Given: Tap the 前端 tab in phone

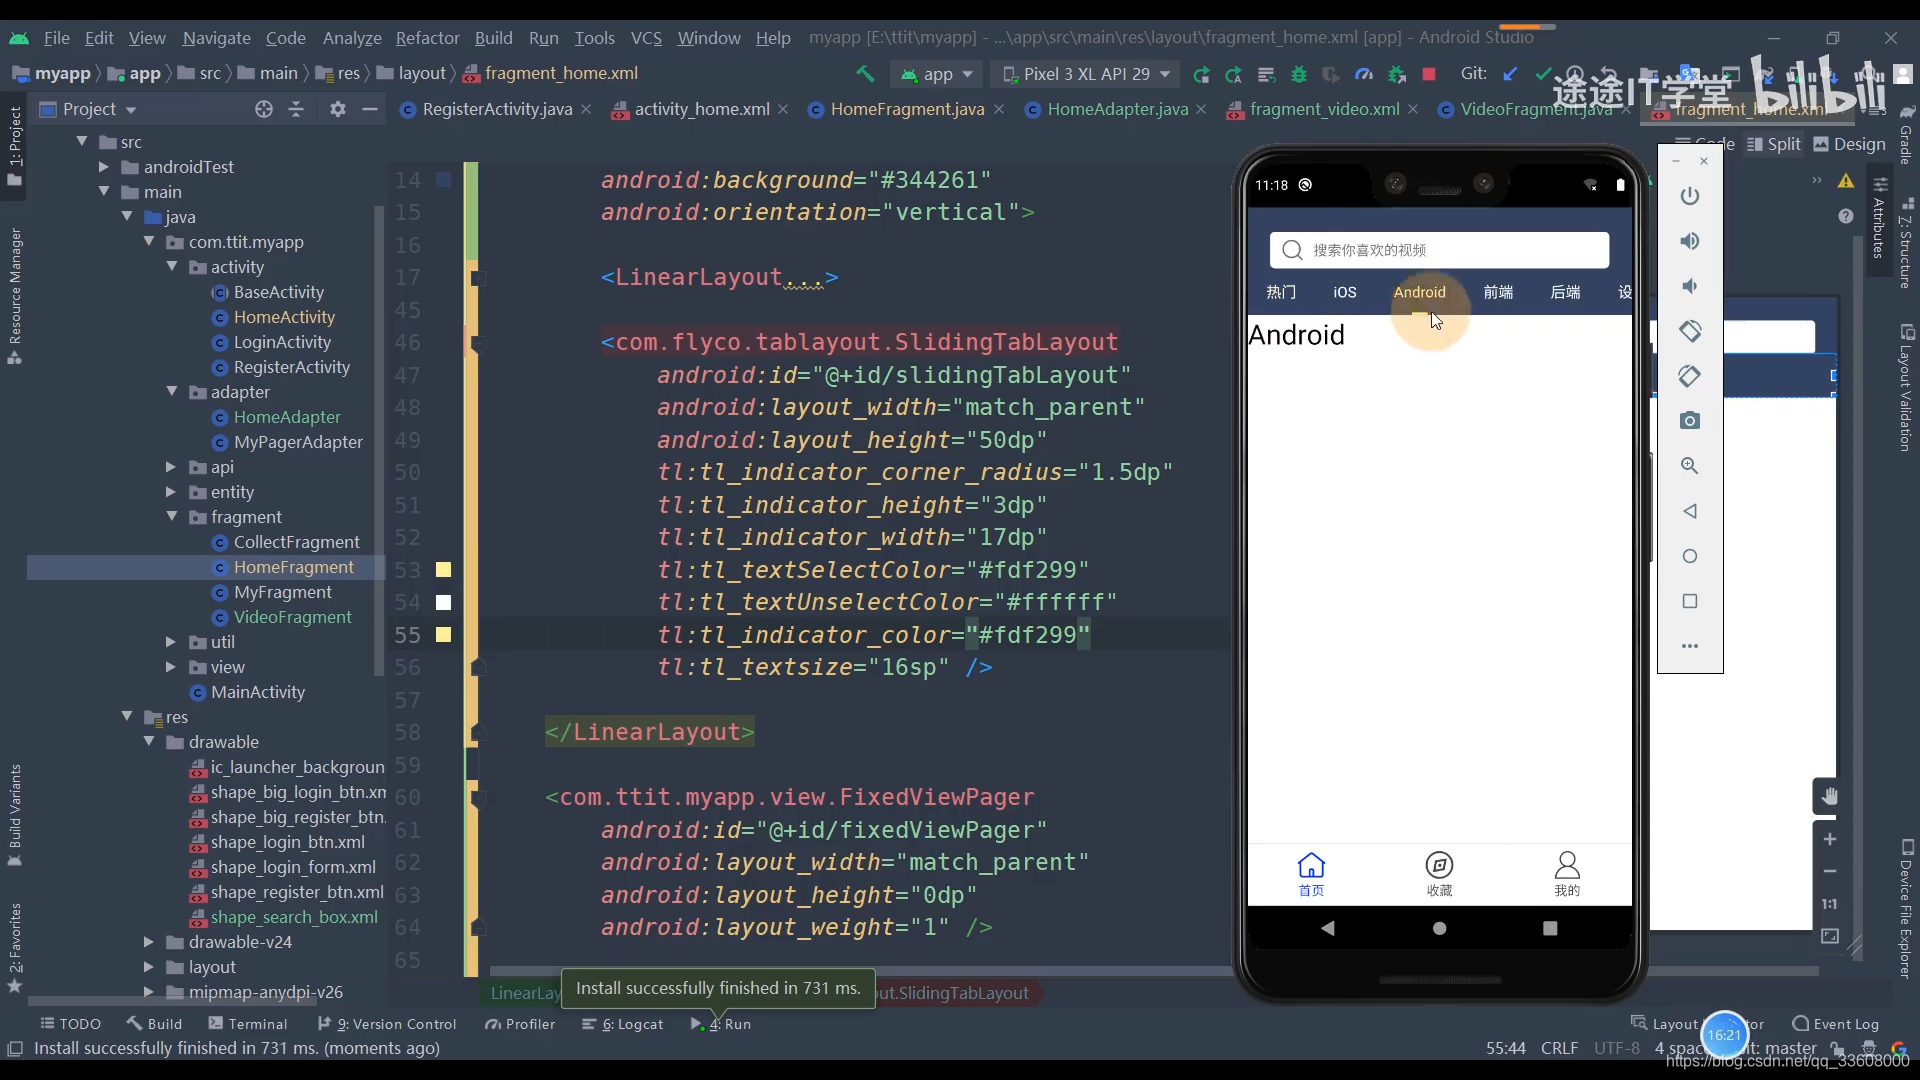Looking at the screenshot, I should (x=1498, y=292).
